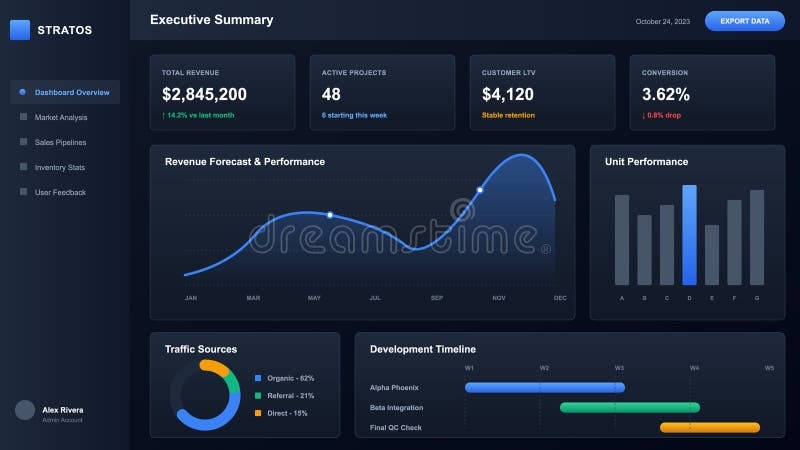
Task: Click the data point near Nov on revenue chart
Action: click(480, 190)
